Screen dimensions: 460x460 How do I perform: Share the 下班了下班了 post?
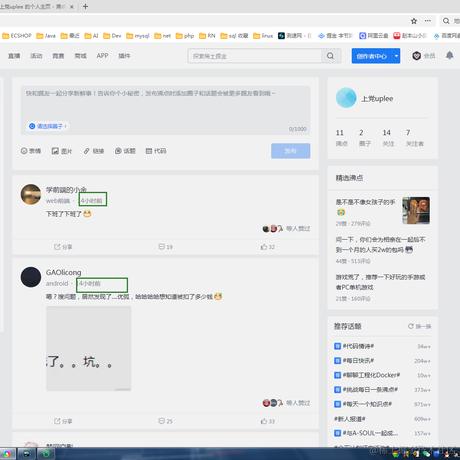point(63,247)
